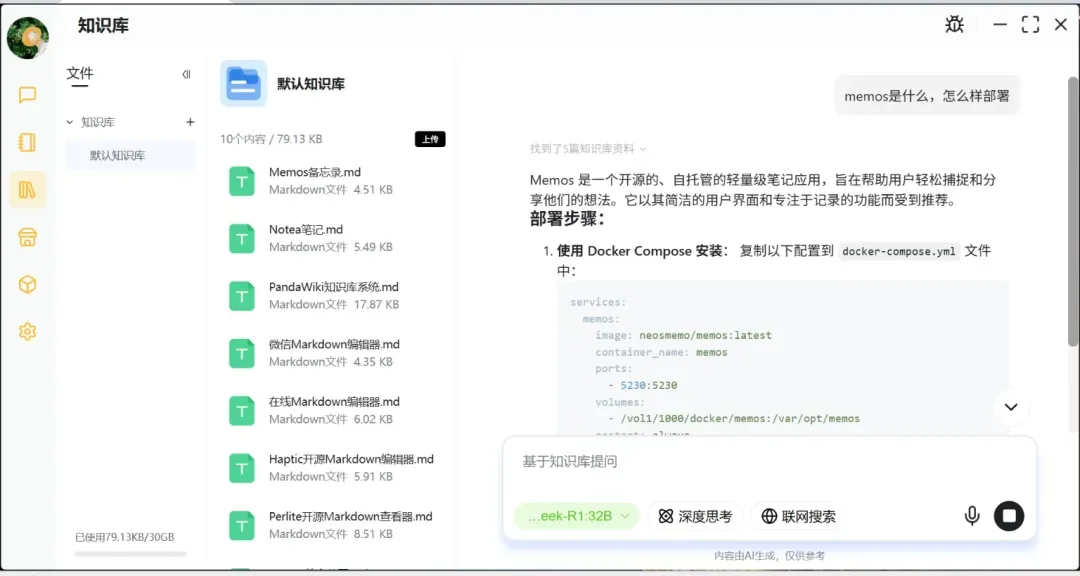Click the file icon of PandaWiki知识库系统.md

pos(242,296)
